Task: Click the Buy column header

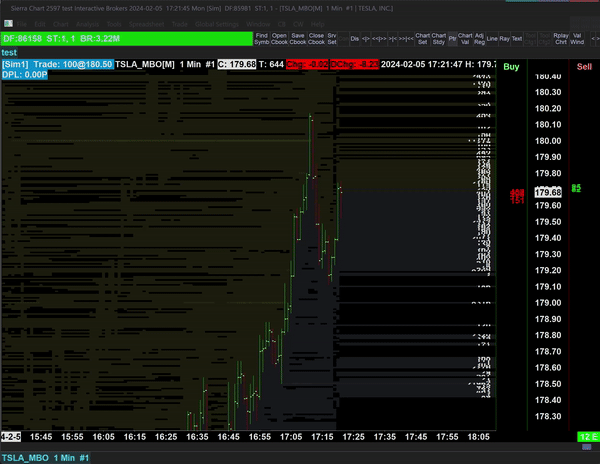Action: tap(511, 67)
